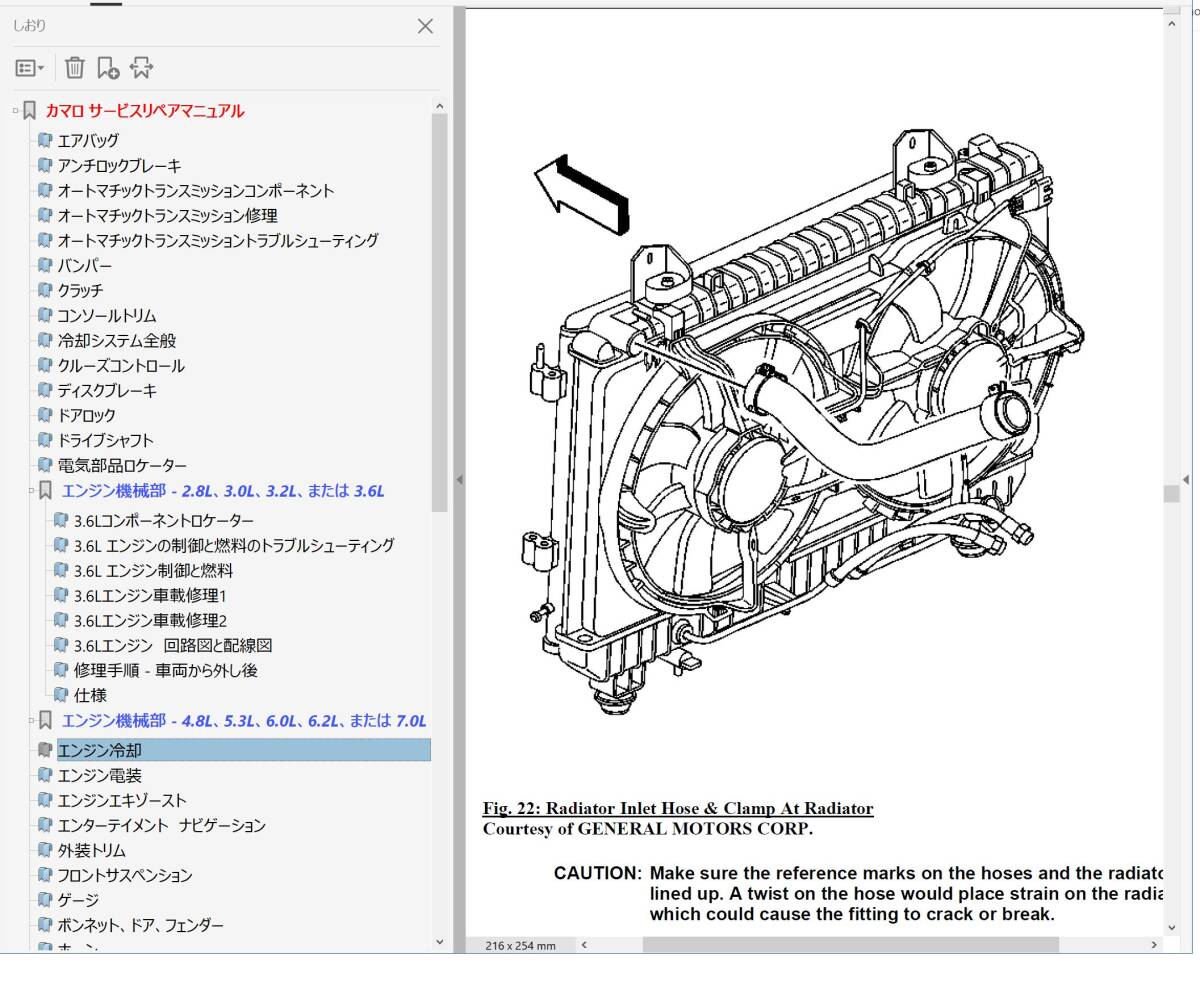Open オートマチックトランスミッション修理 bookmark

point(167,216)
